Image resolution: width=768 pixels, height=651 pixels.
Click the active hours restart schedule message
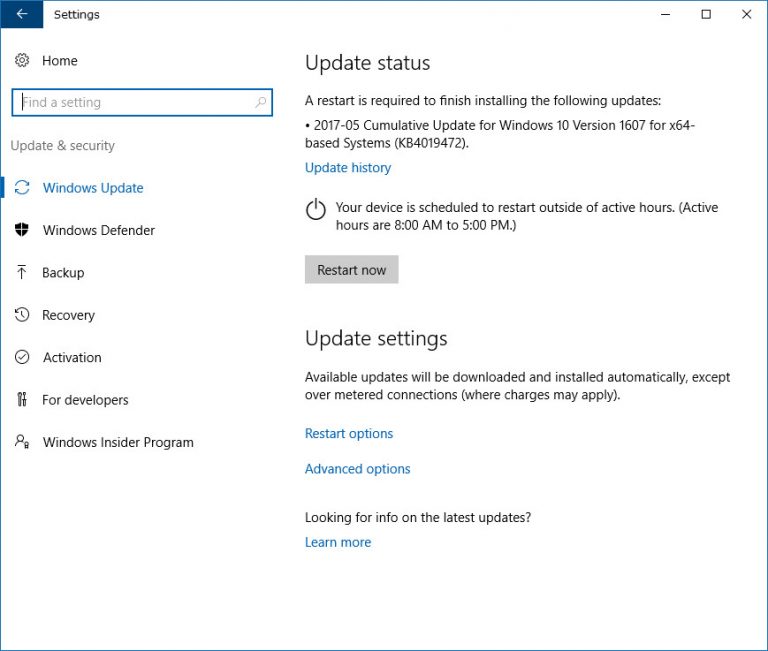(x=527, y=216)
